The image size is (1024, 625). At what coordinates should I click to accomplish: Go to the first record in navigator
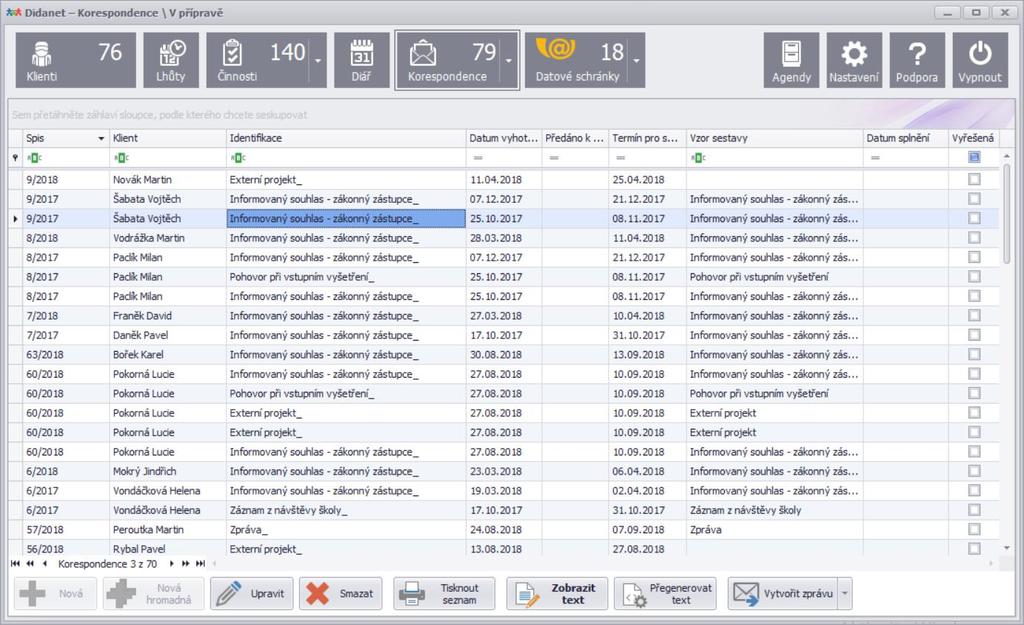16,564
